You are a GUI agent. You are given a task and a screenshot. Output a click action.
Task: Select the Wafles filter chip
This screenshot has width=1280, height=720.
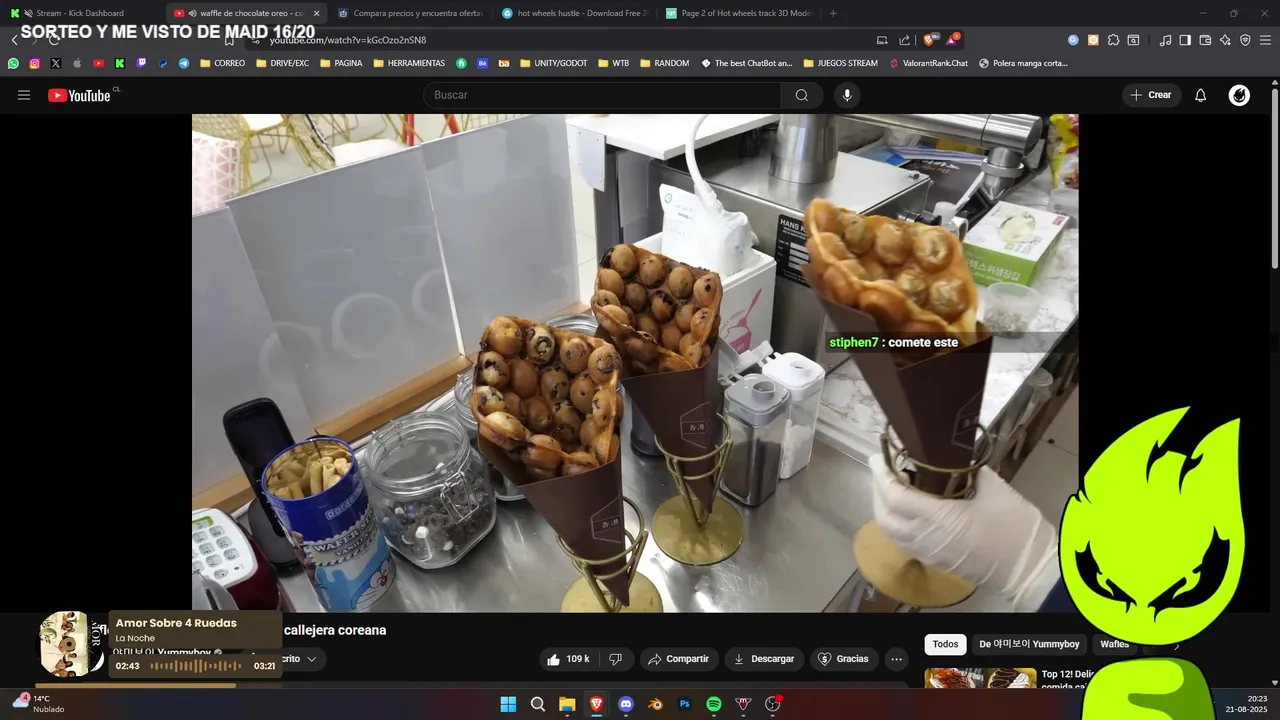[1114, 644]
